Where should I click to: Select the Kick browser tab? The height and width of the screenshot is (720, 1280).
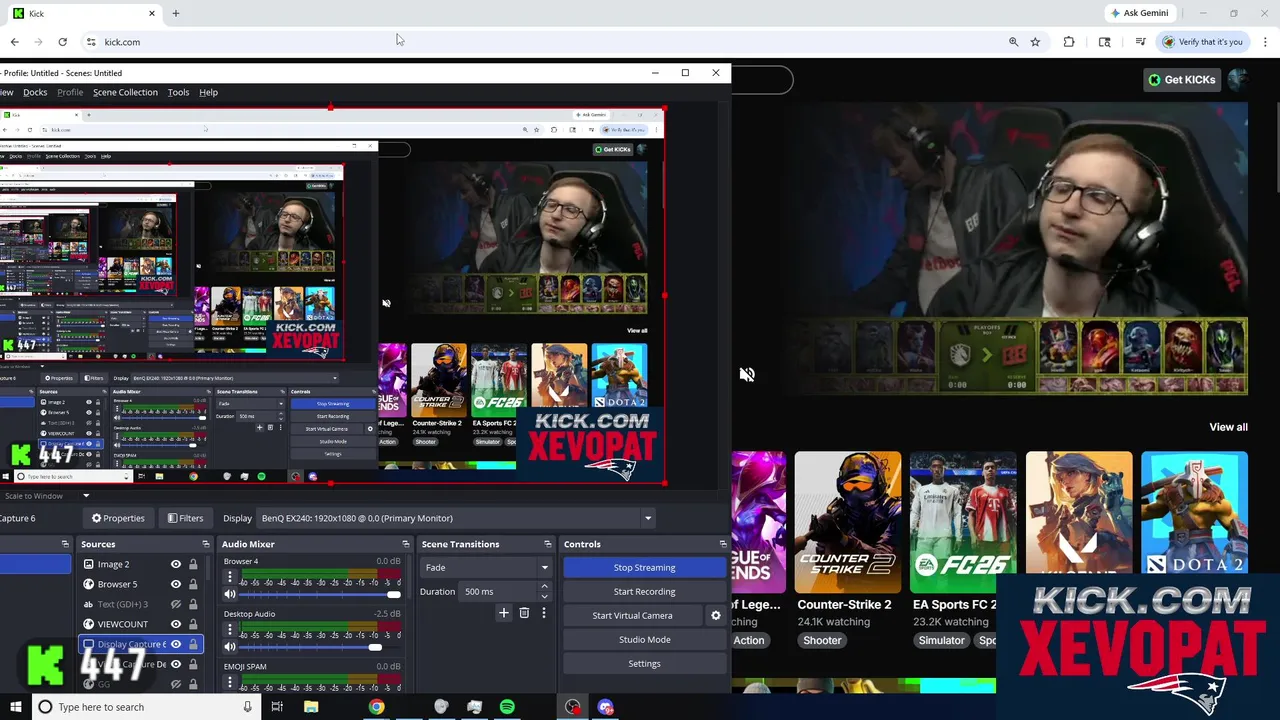coord(84,13)
